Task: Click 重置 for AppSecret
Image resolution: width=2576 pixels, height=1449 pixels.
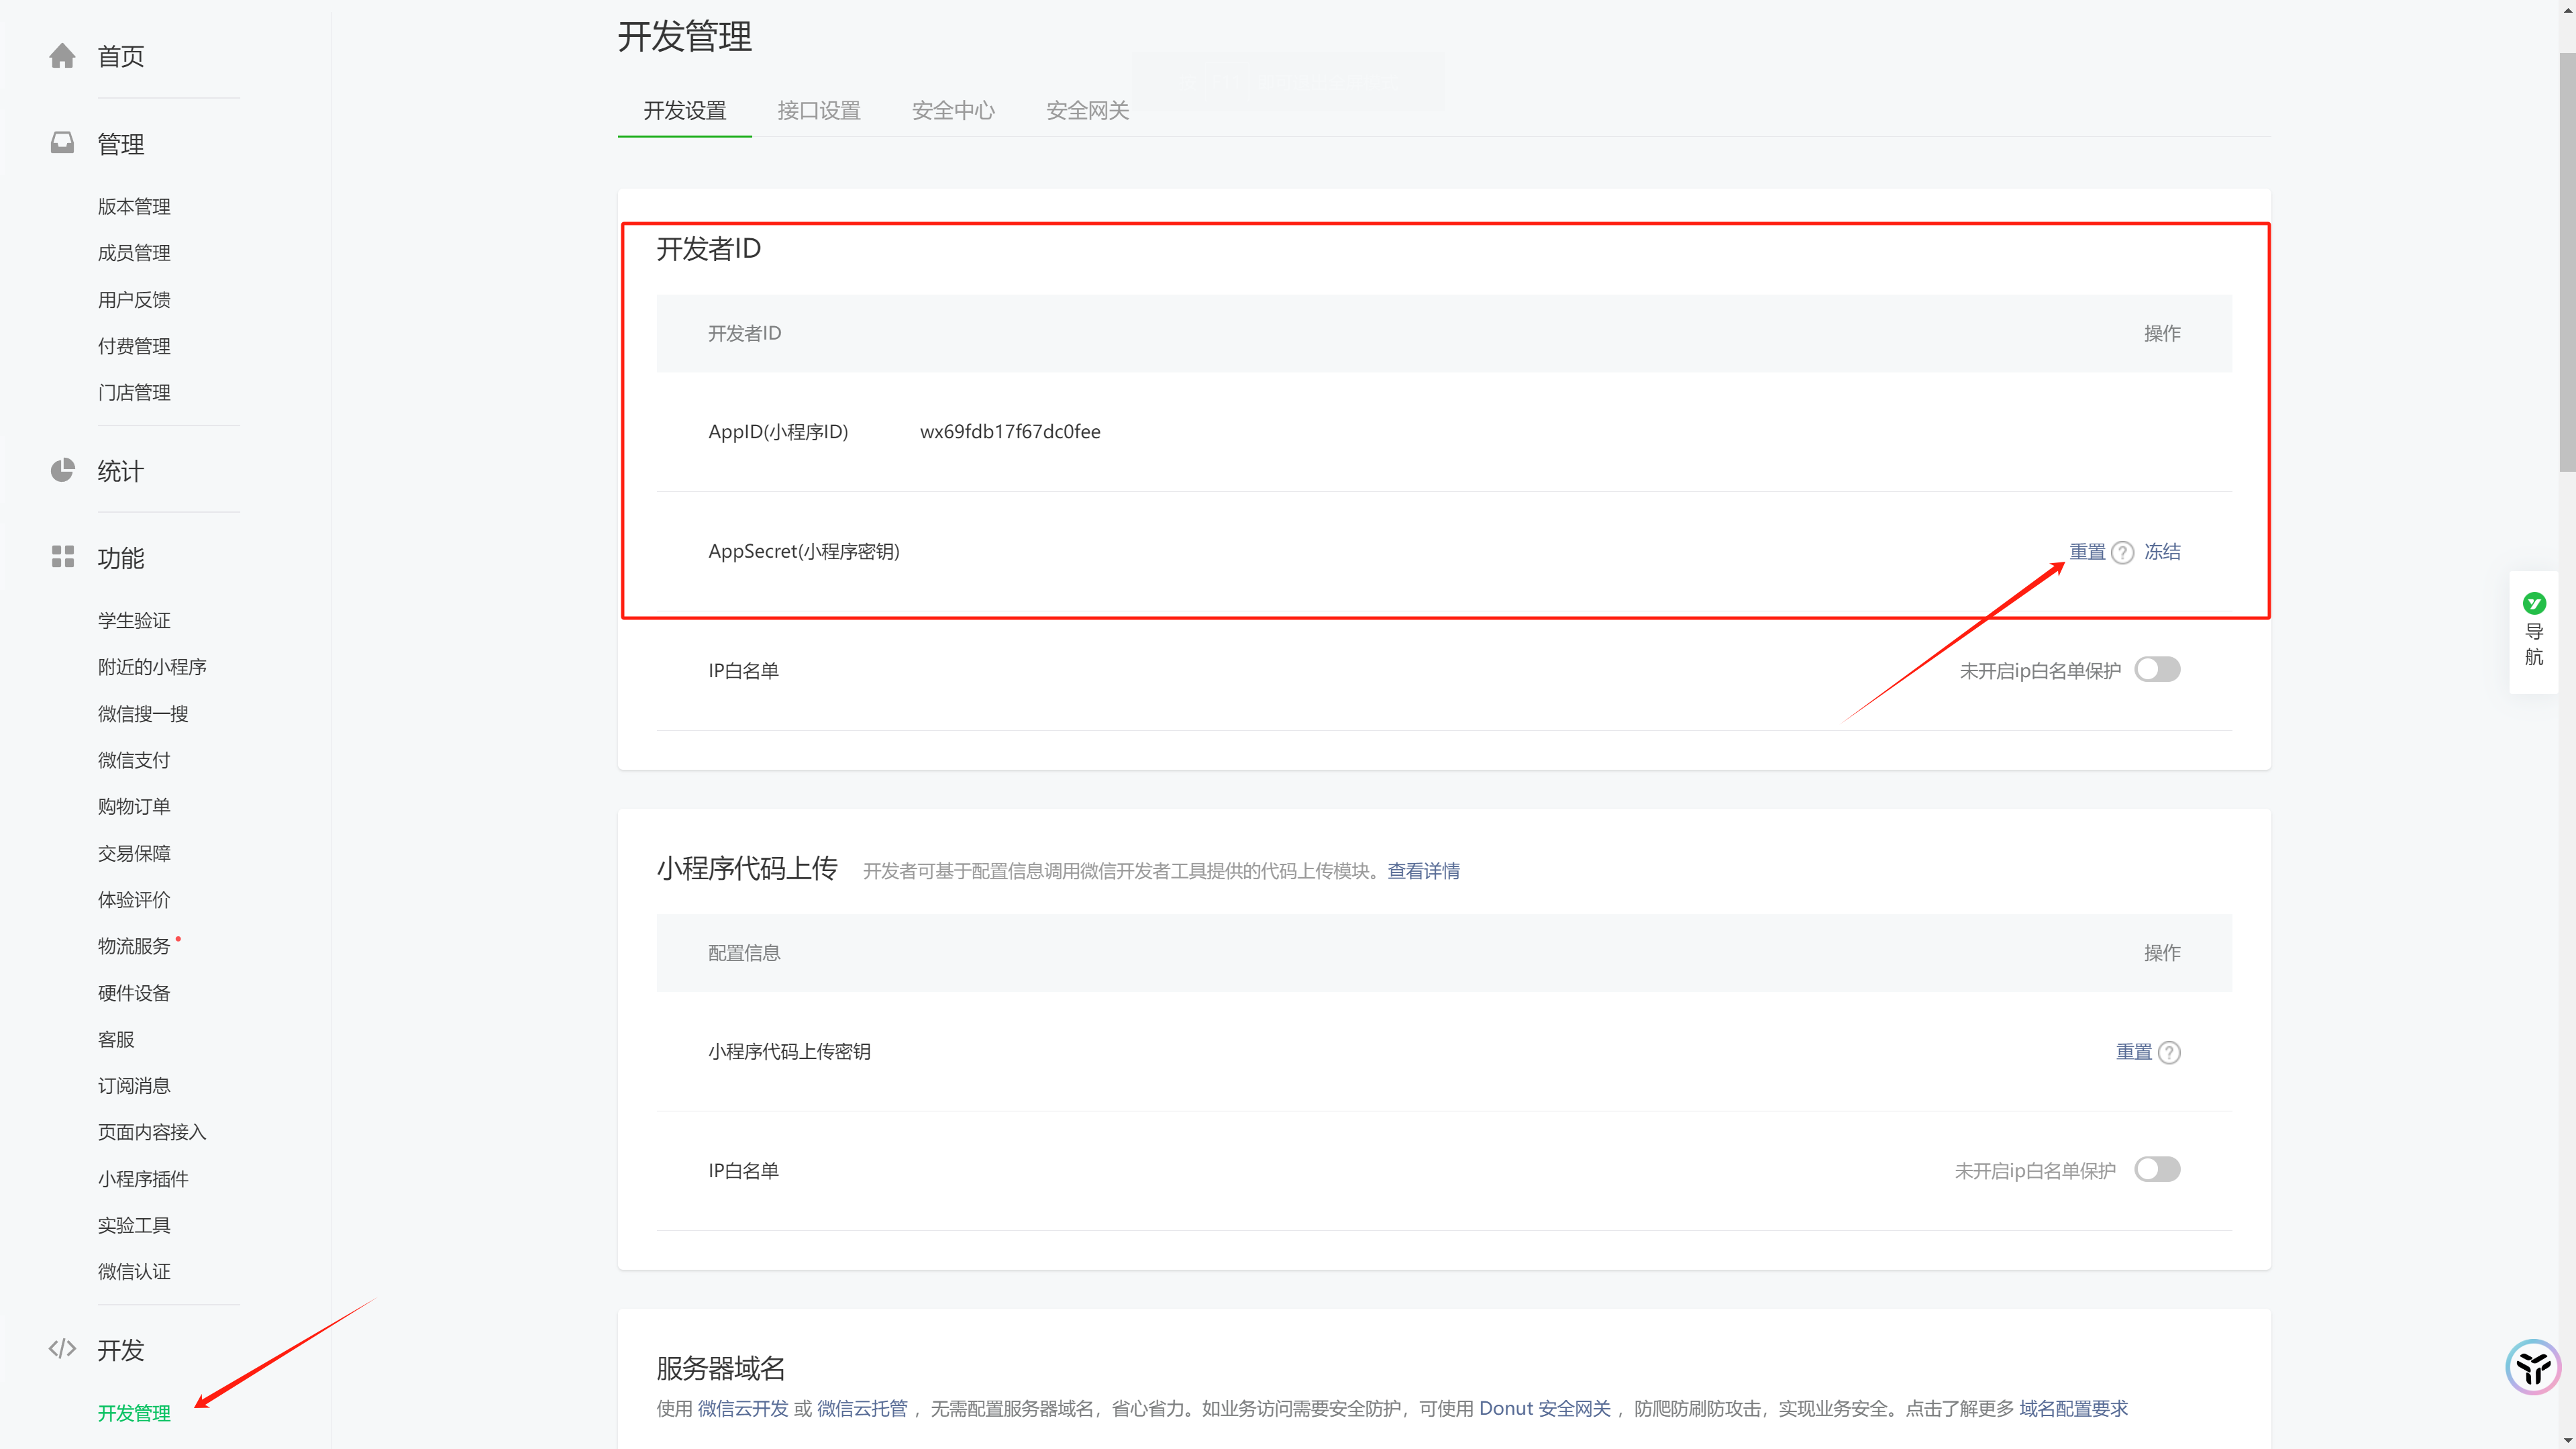Action: pyautogui.click(x=2087, y=552)
